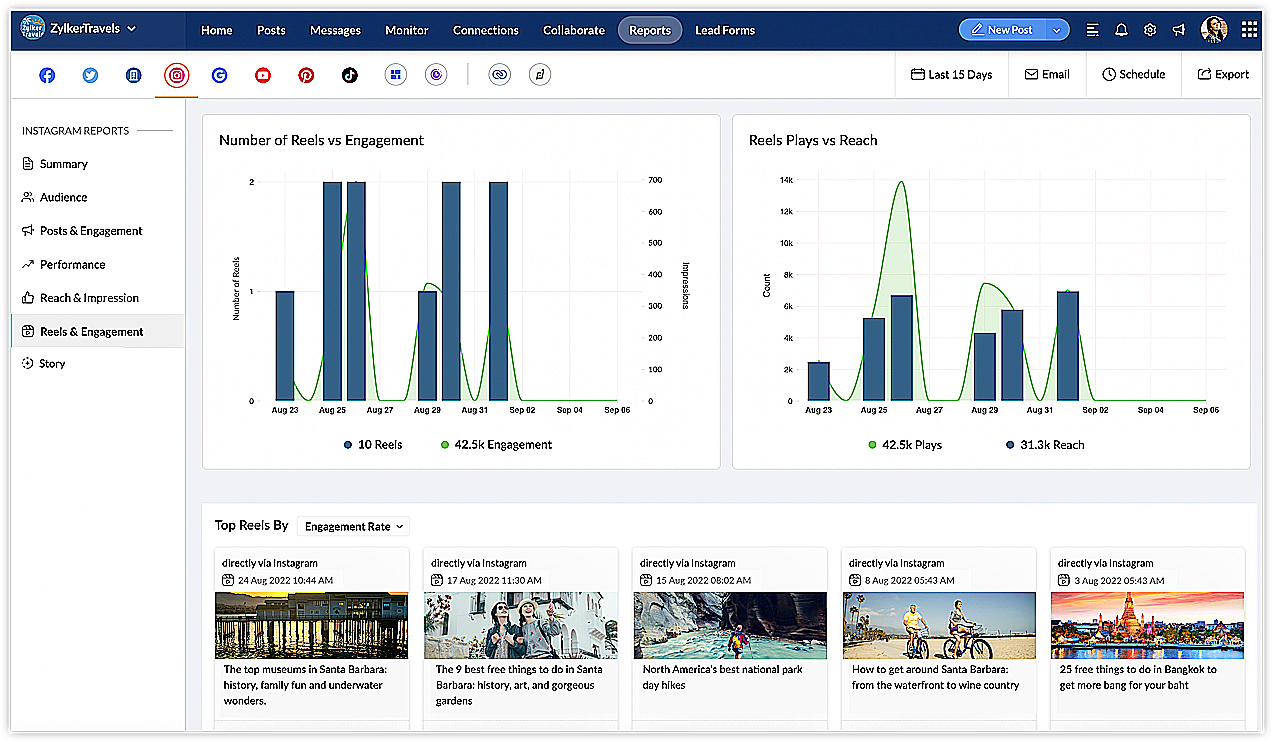Viewport: 1273px width, 742px height.
Task: Select the YouTube channel icon
Action: 263,75
